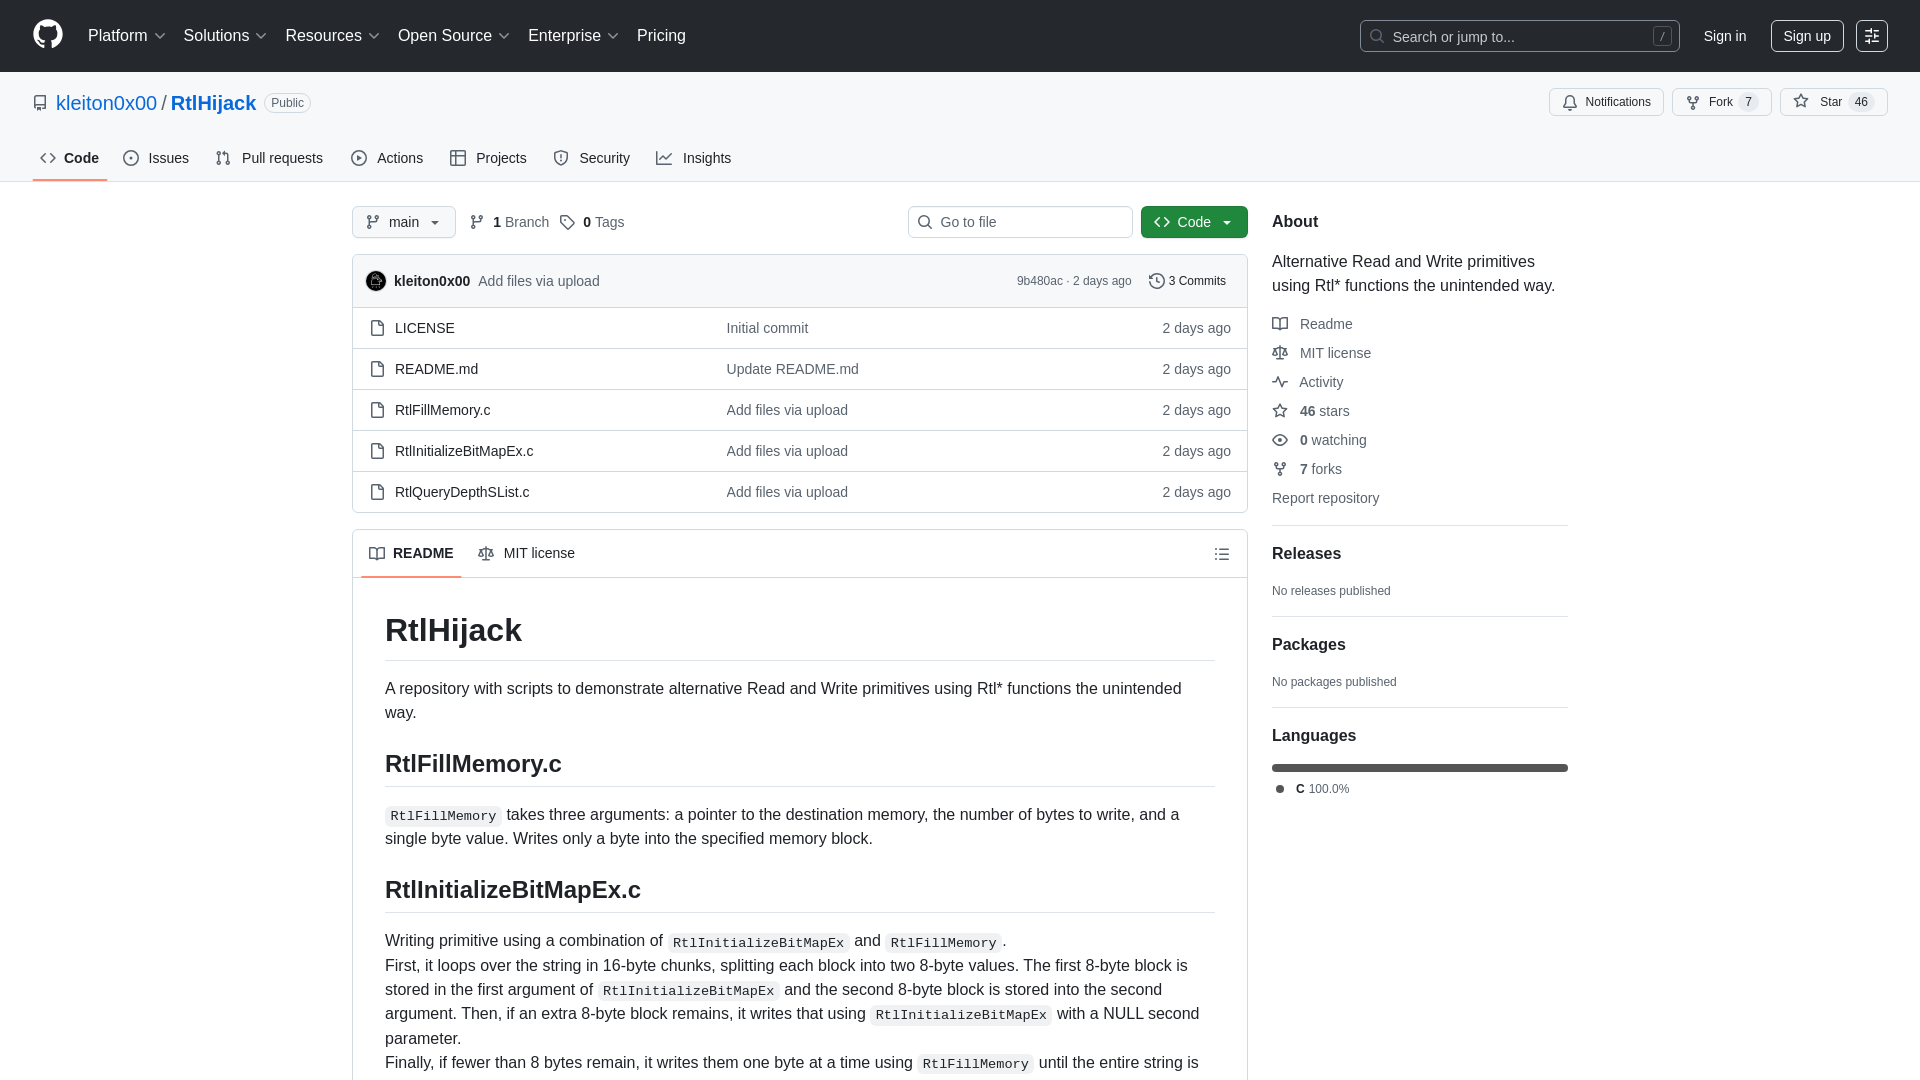Screen dimensions: 1920x1080
Task: Click the repository icon beside kleiton0x00
Action: (40, 103)
